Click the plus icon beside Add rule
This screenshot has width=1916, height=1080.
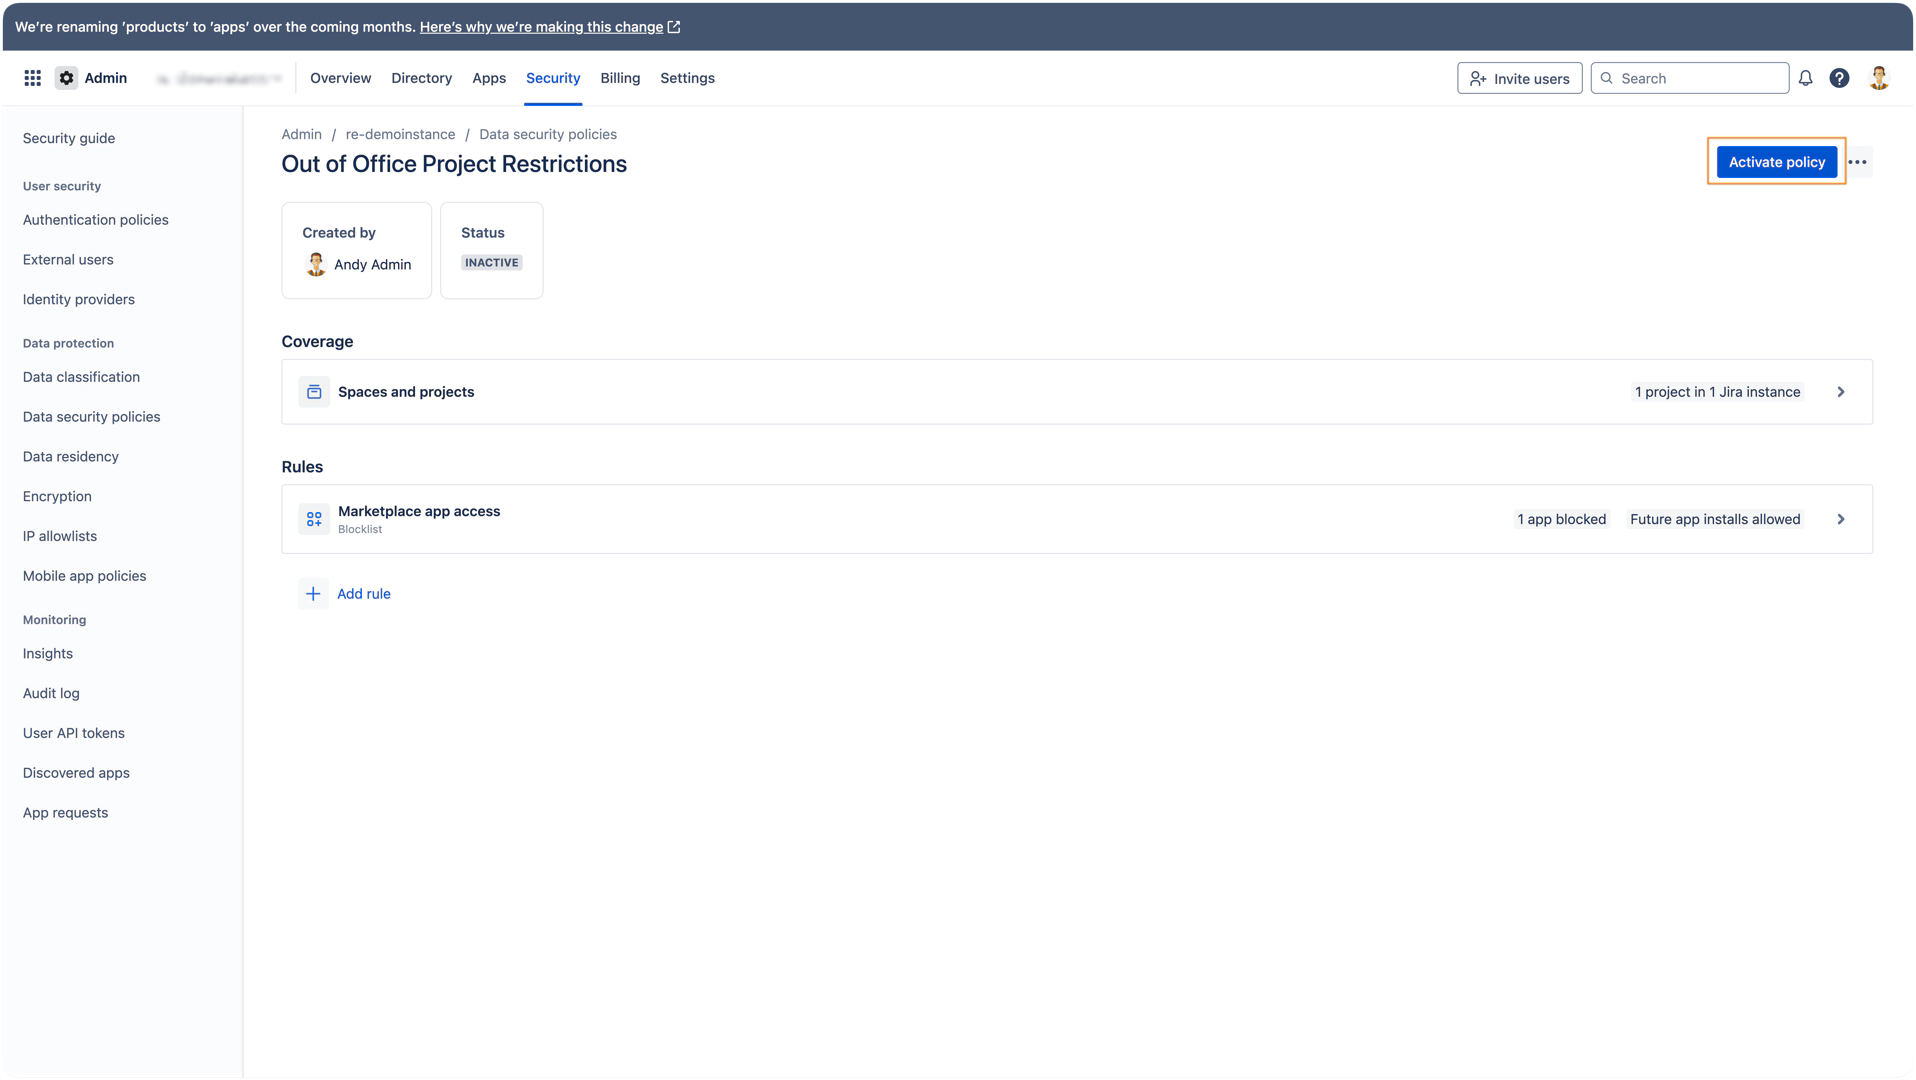click(x=313, y=594)
